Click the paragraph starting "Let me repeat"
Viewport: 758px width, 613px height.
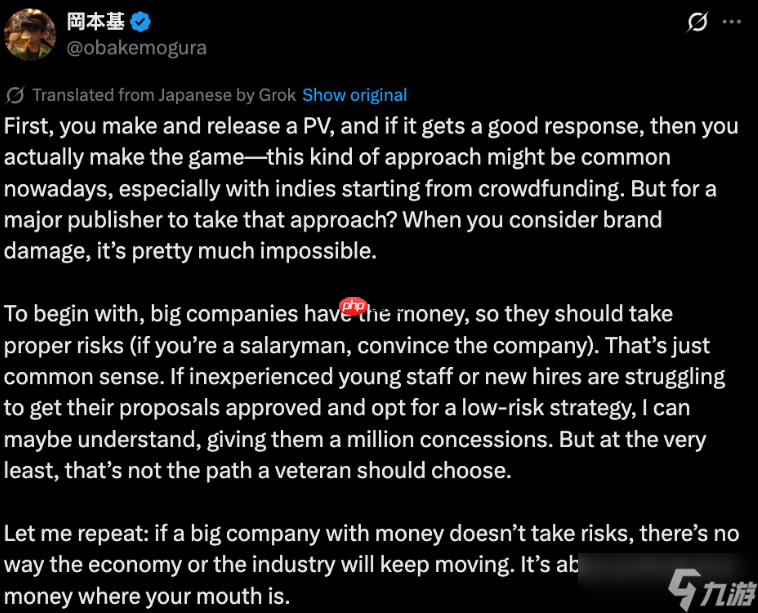(300, 565)
